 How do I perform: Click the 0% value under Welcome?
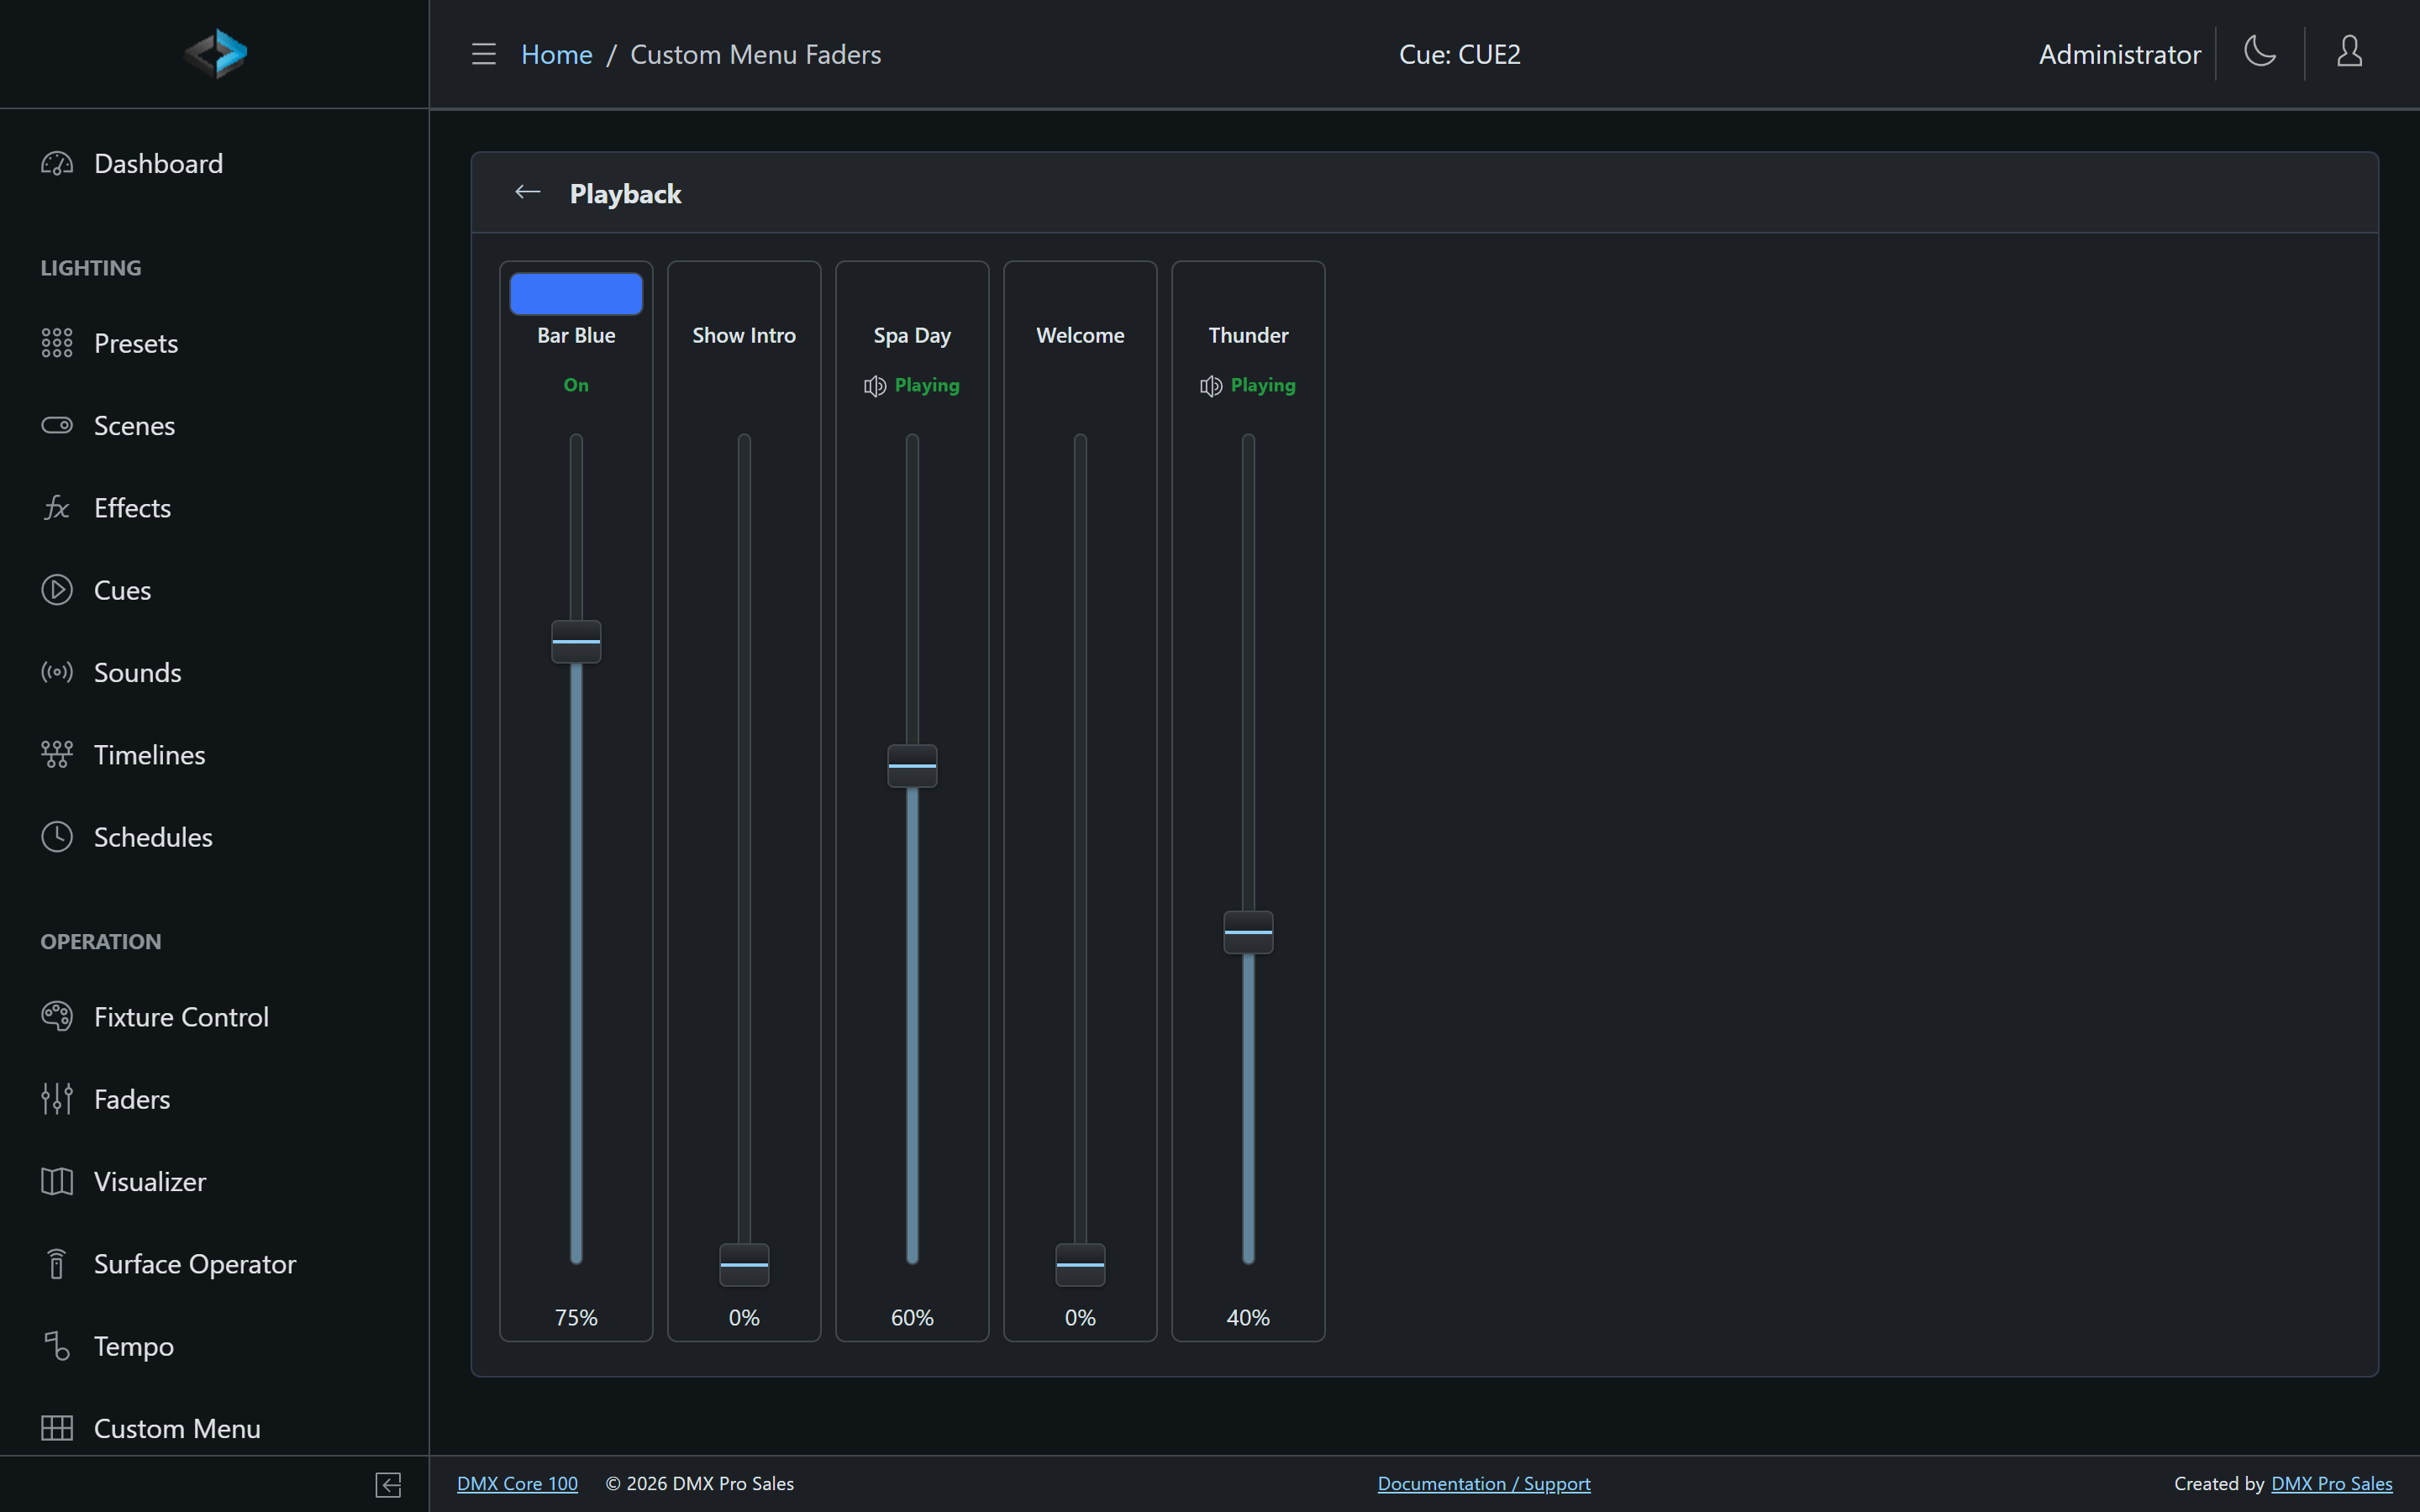[1080, 1318]
